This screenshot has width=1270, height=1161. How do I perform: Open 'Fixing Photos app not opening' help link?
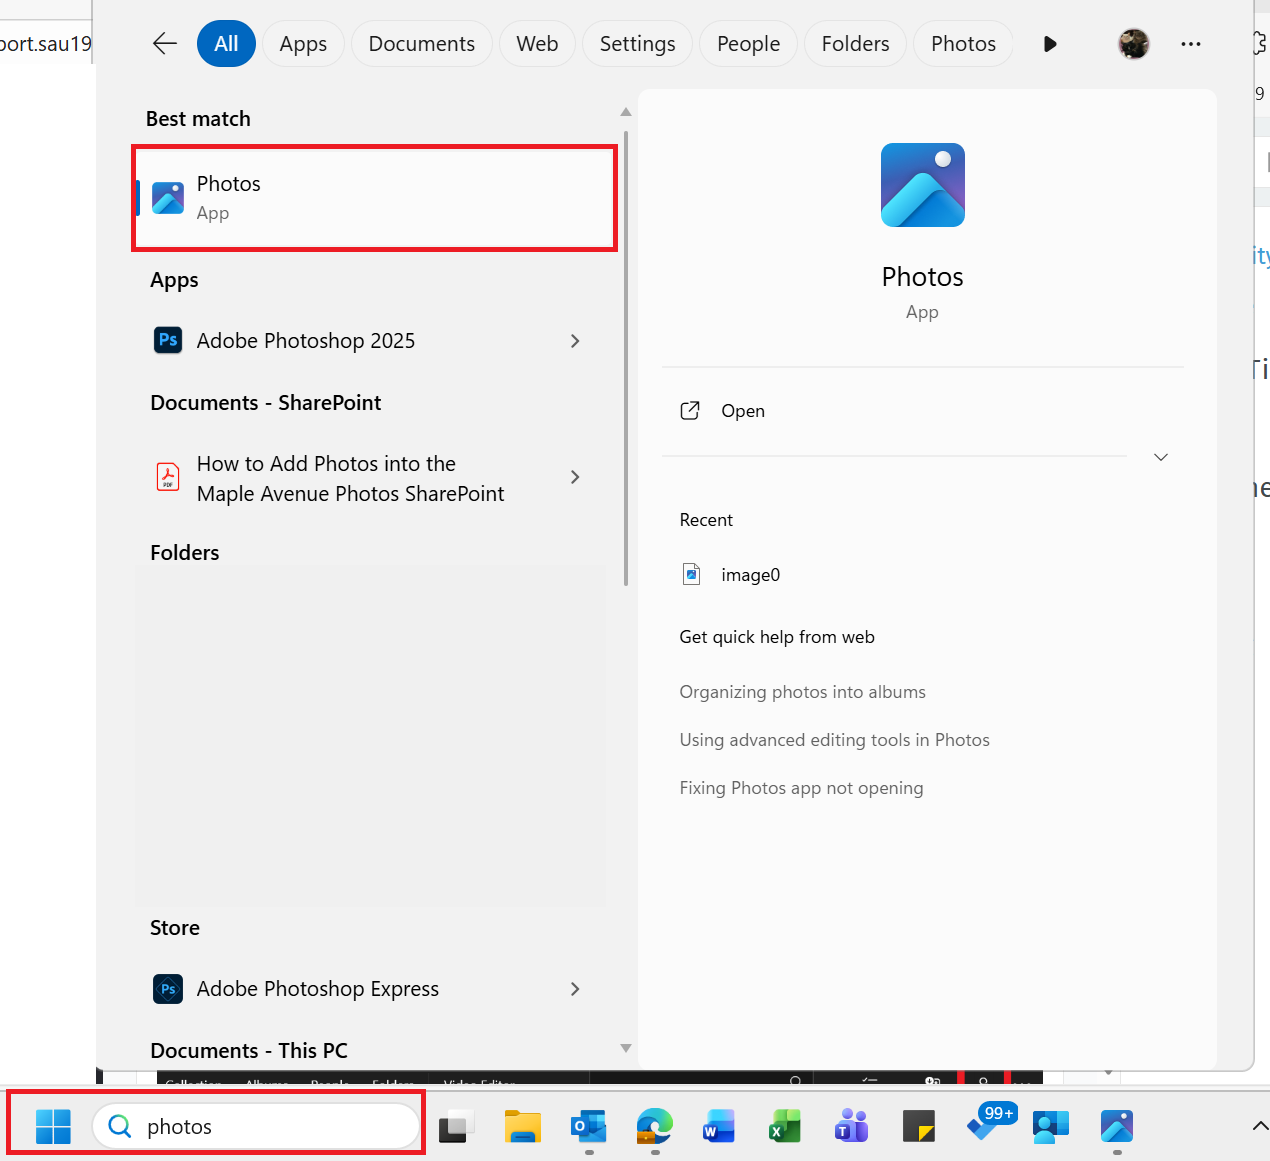click(x=801, y=788)
